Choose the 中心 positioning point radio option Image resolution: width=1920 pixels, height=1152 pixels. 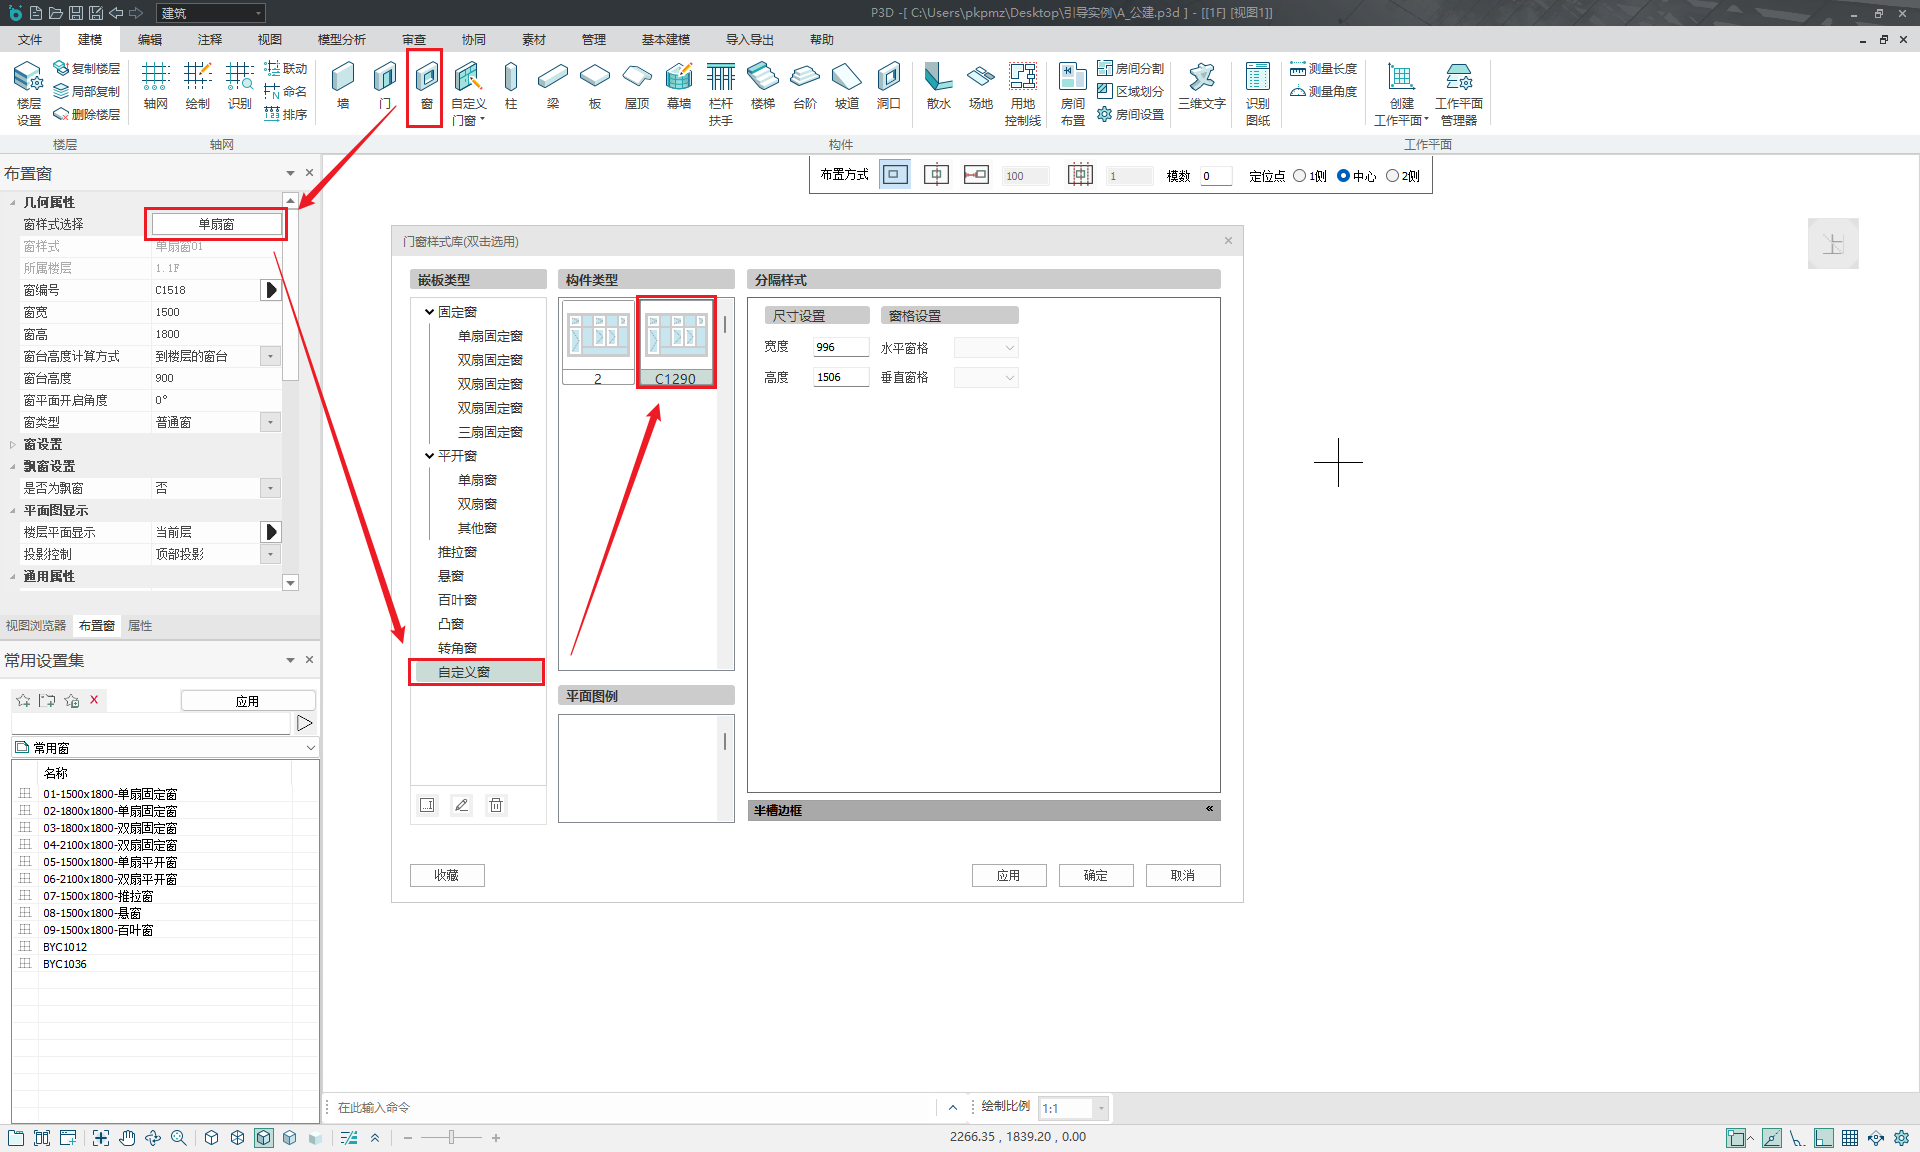click(1344, 176)
